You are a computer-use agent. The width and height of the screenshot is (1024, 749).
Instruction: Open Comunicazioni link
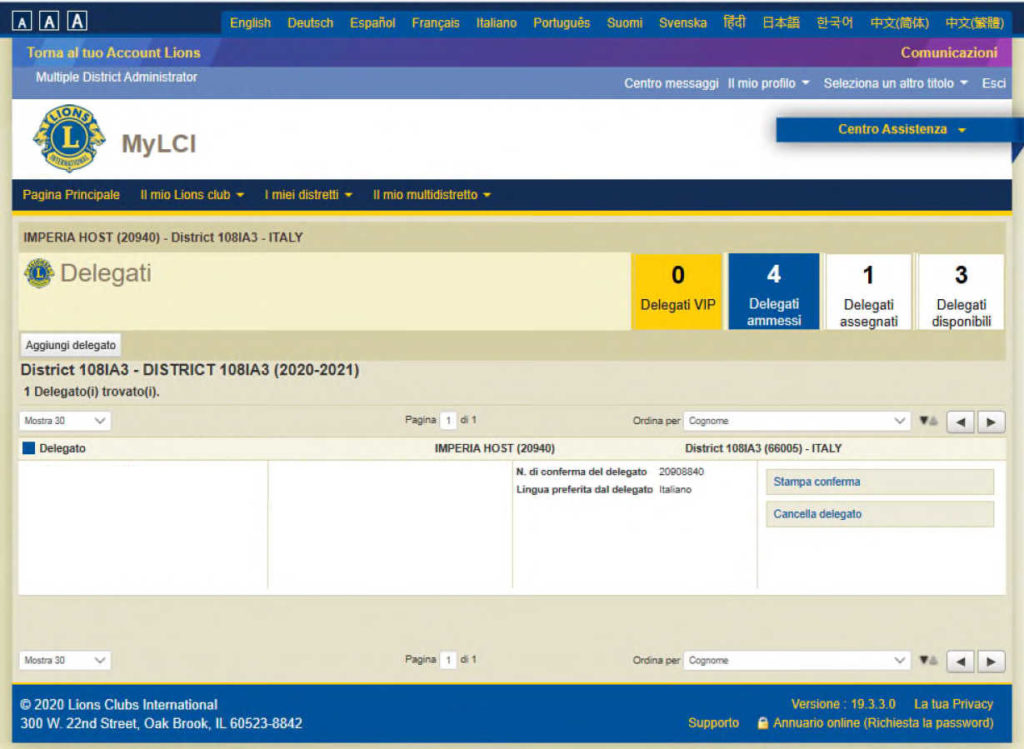coord(949,53)
